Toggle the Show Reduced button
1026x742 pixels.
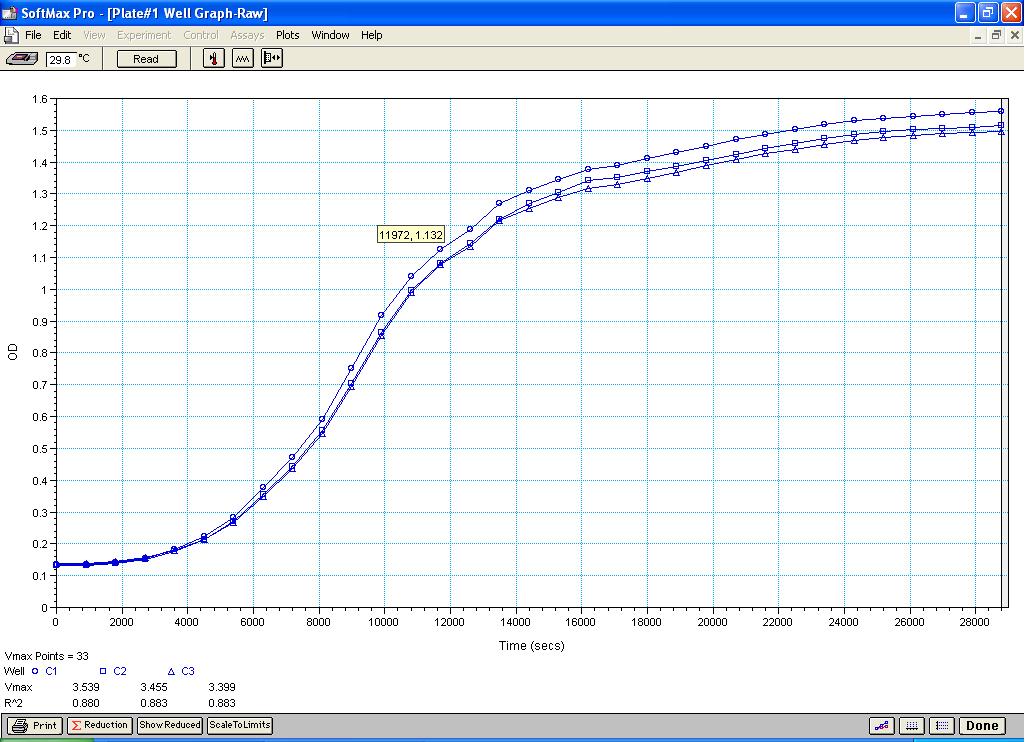[169, 725]
